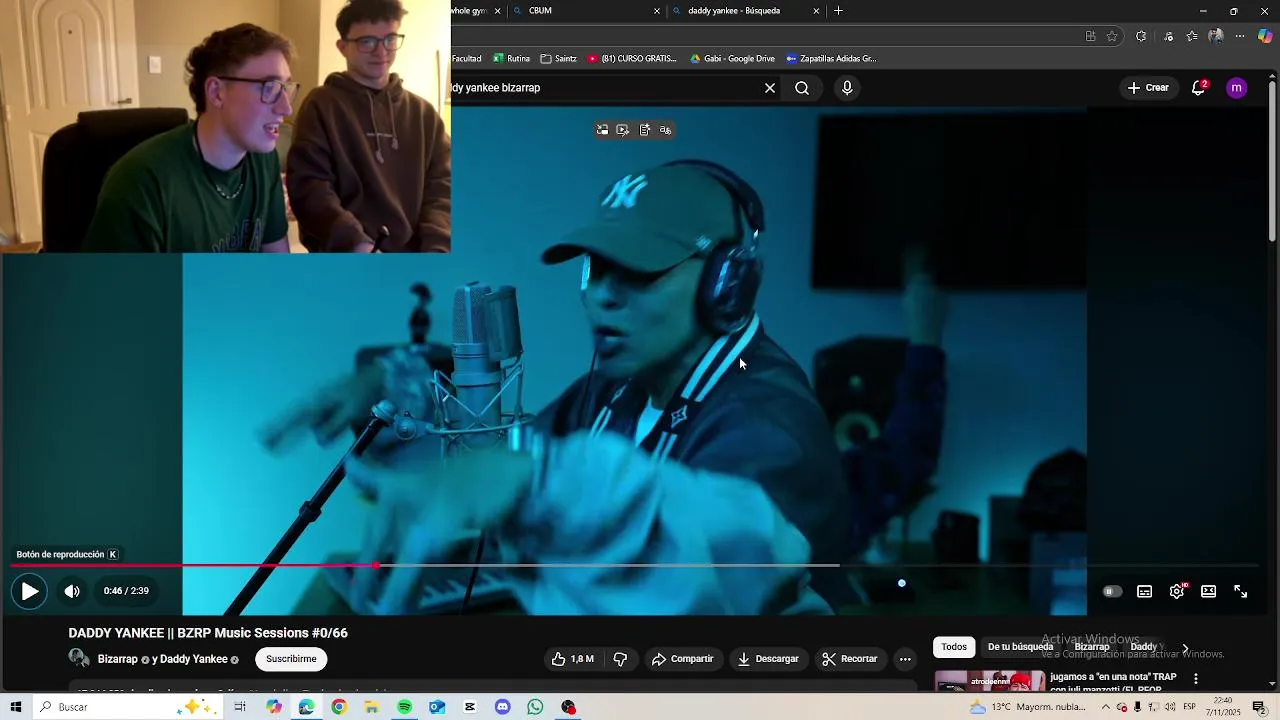Screen dimensions: 1280x720
Task: Show hidden system tray icons
Action: (1106, 707)
